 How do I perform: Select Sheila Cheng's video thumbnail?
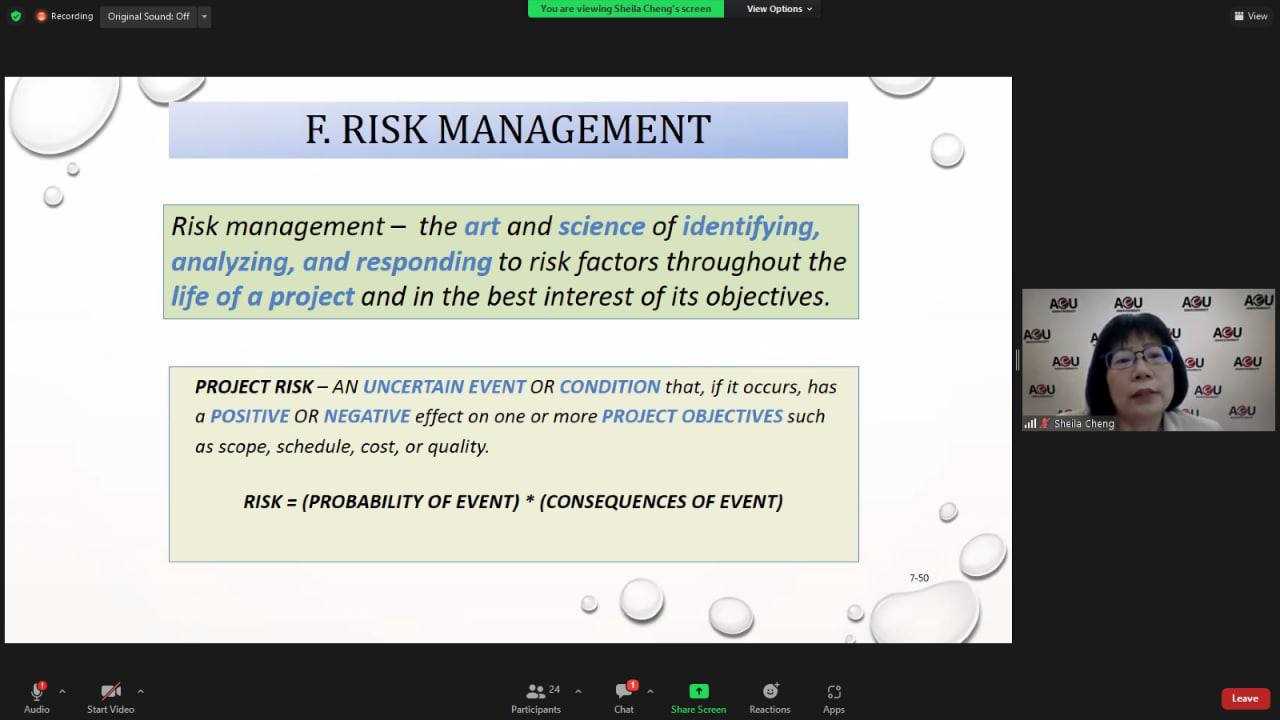pos(1148,360)
